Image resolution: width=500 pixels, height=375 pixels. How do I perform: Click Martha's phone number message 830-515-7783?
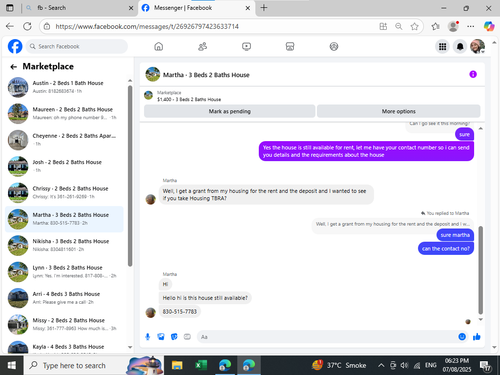[180, 312]
